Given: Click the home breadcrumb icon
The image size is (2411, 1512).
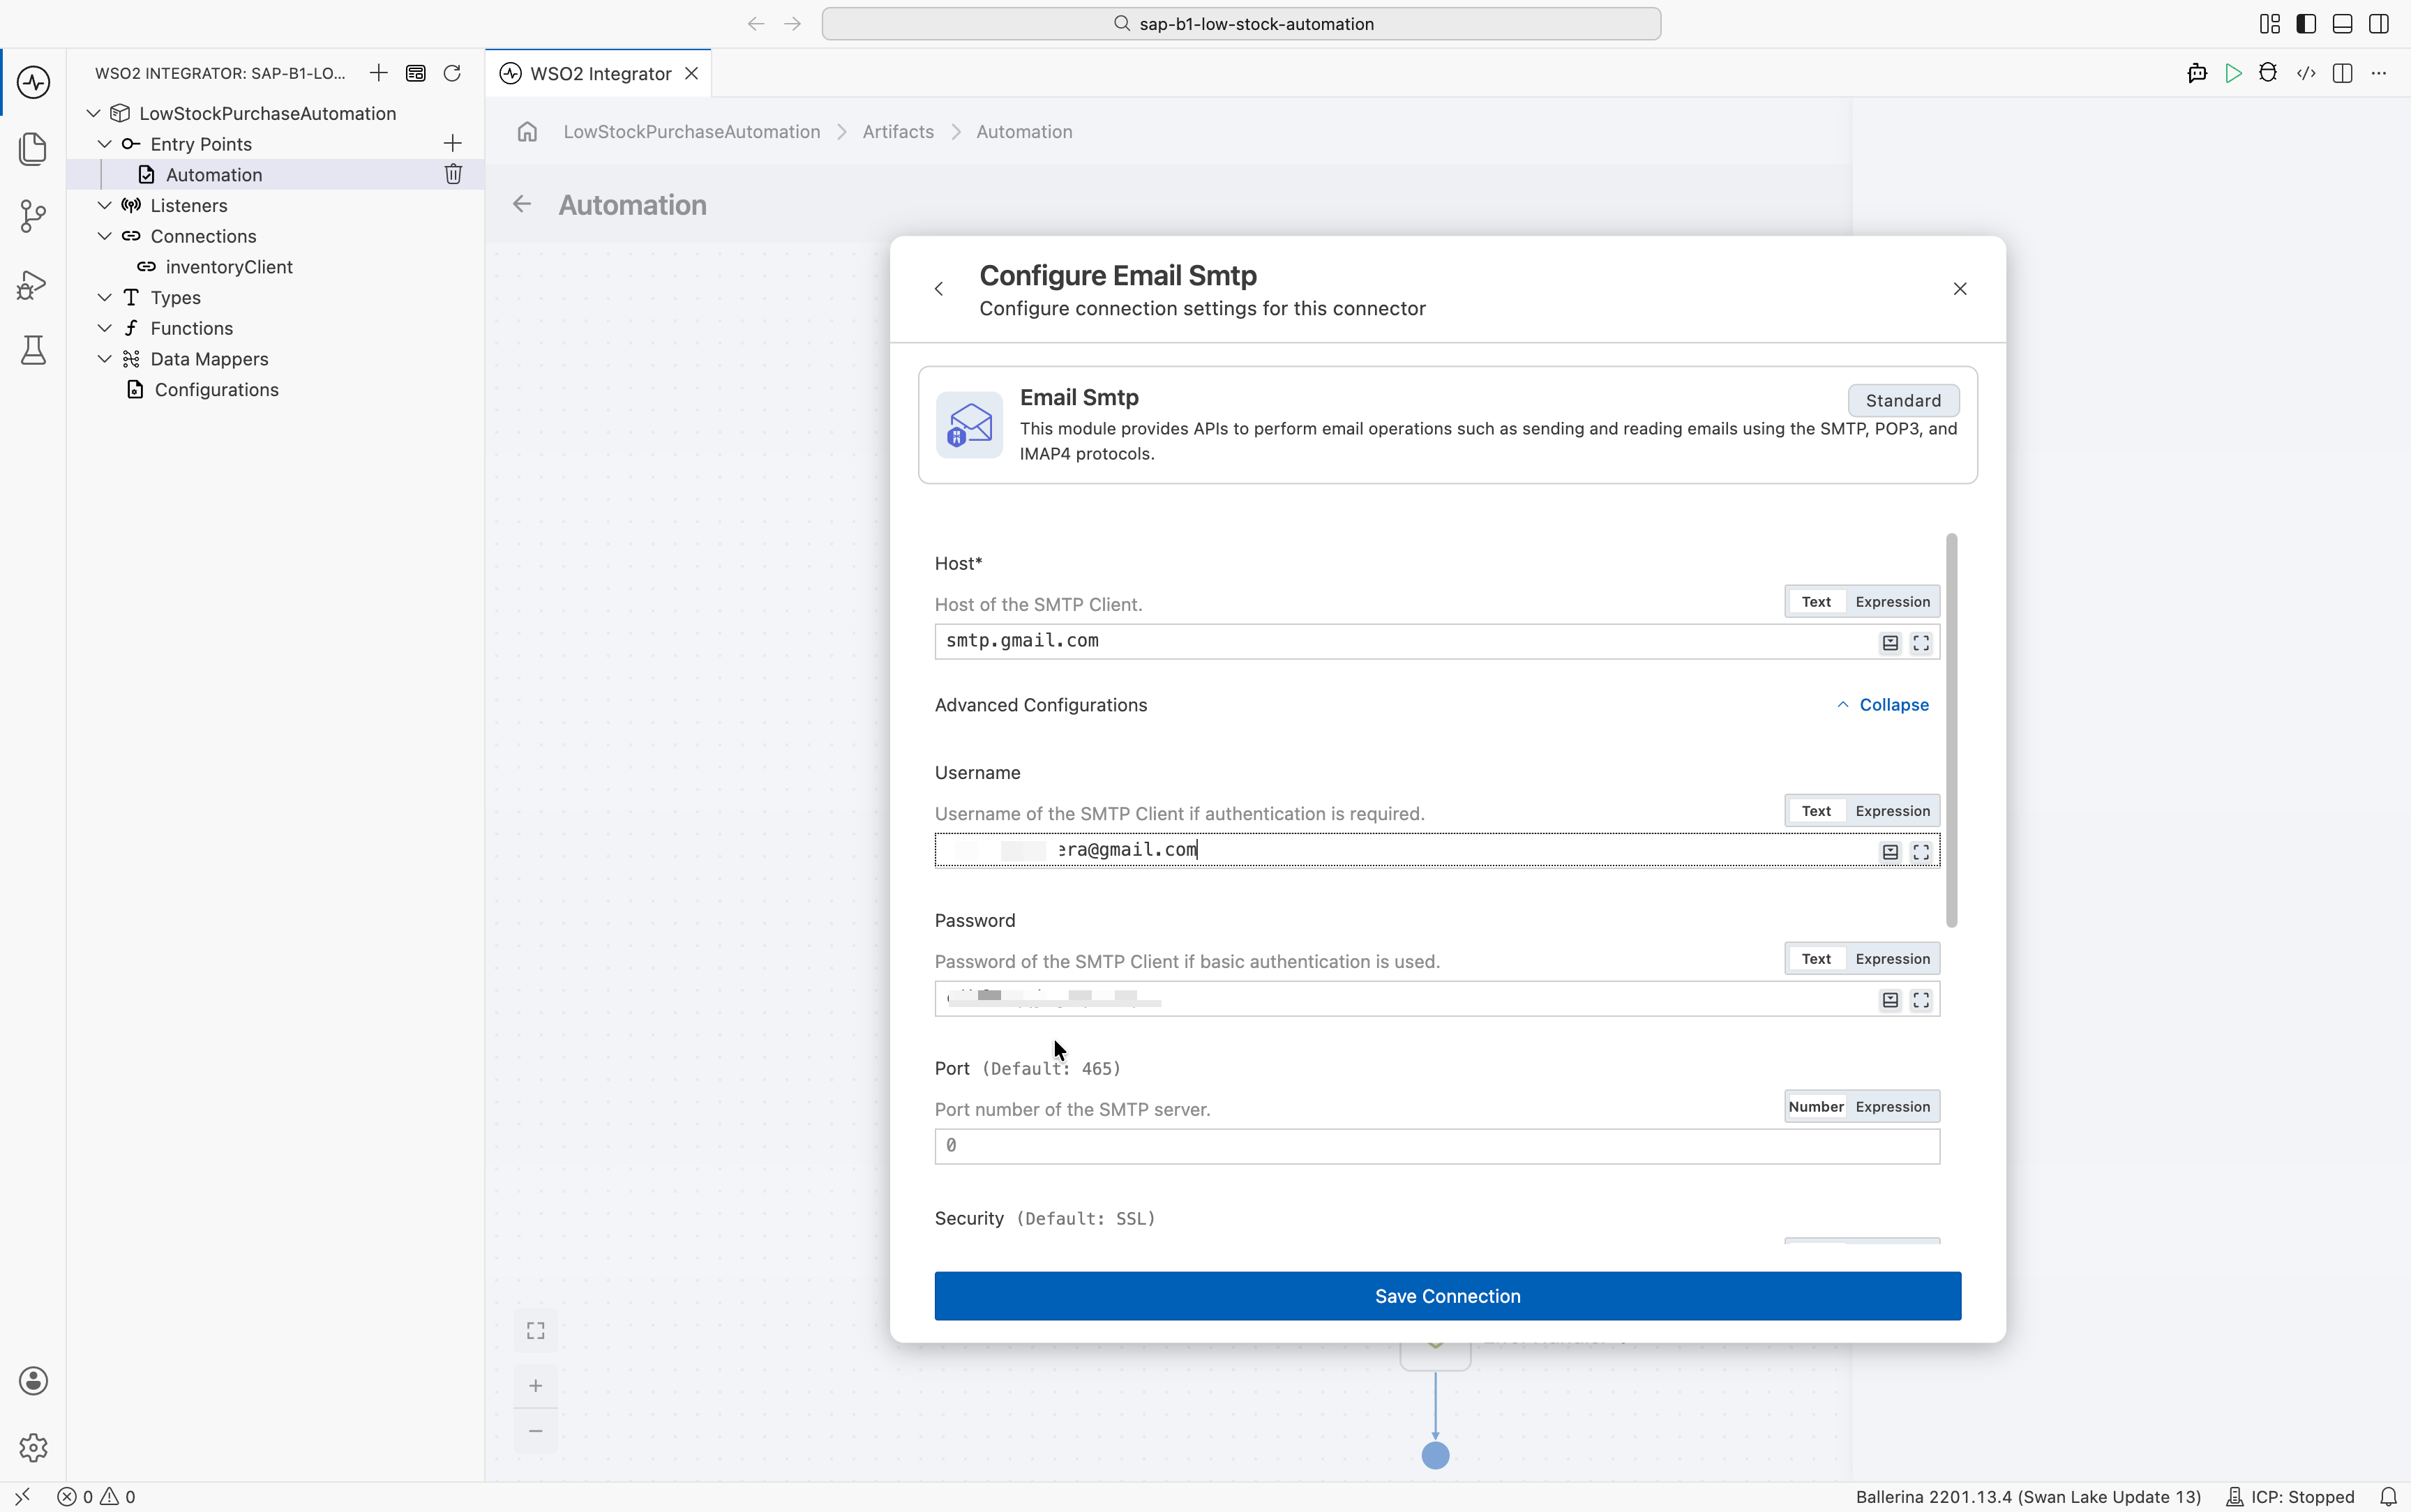Looking at the screenshot, I should [x=527, y=132].
